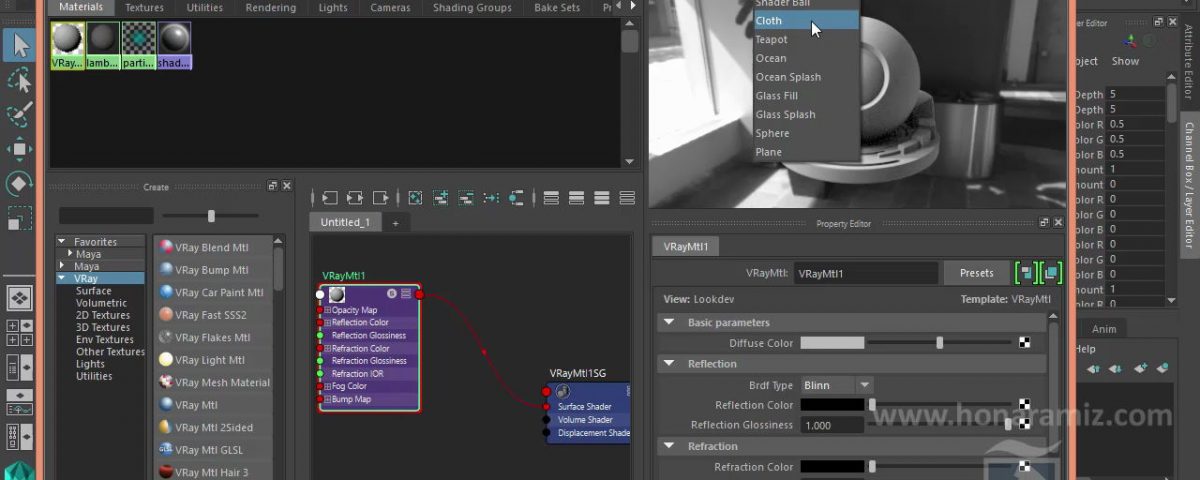Open the Brdf Type dropdown
This screenshot has height=480, width=1200.
tap(837, 385)
